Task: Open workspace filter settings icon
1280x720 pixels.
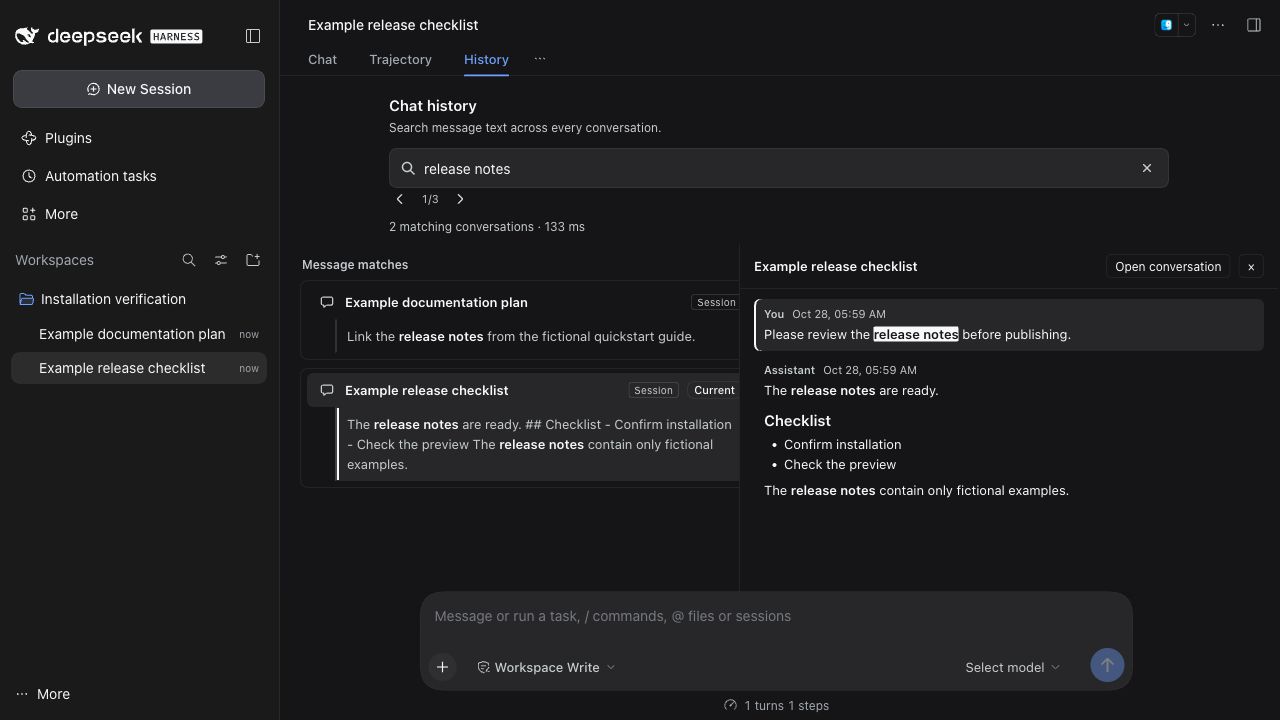Action: (221, 260)
